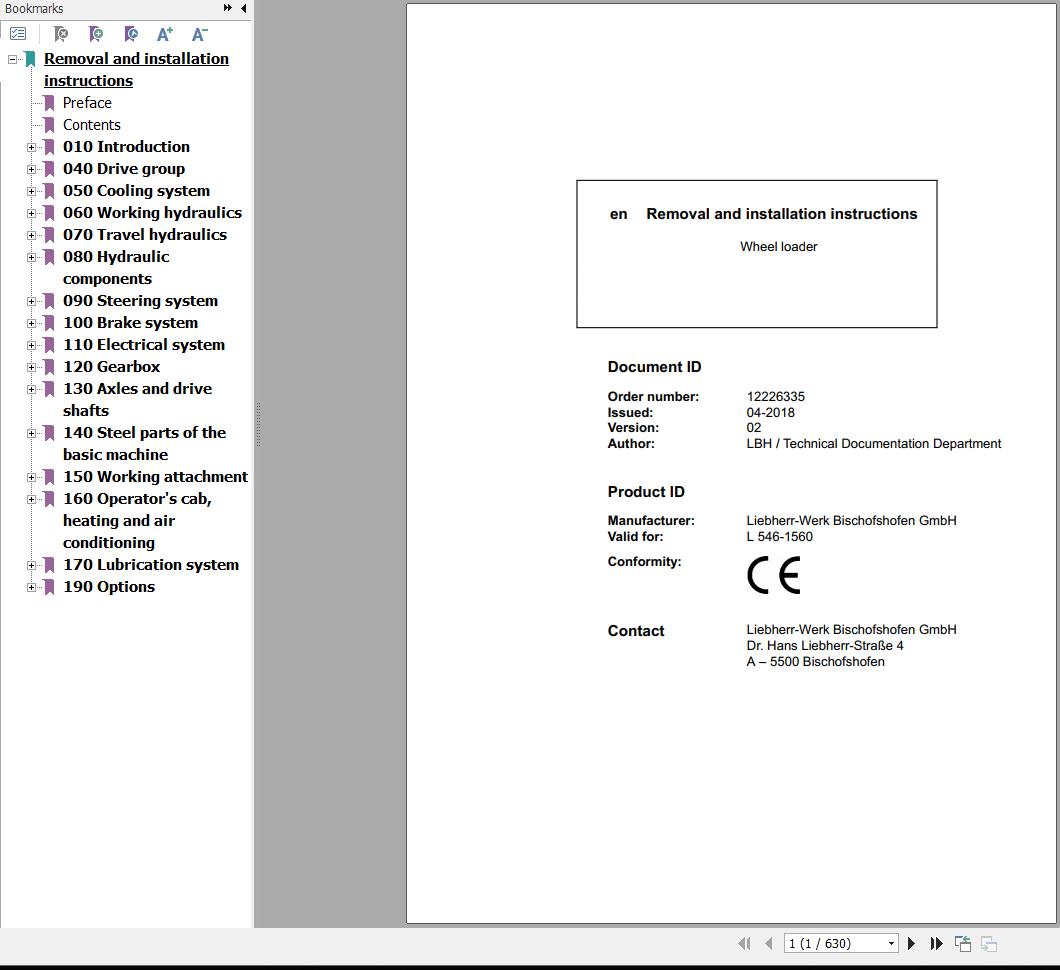Click the delete bookmark icon
The image size is (1060, 970).
pos(61,33)
